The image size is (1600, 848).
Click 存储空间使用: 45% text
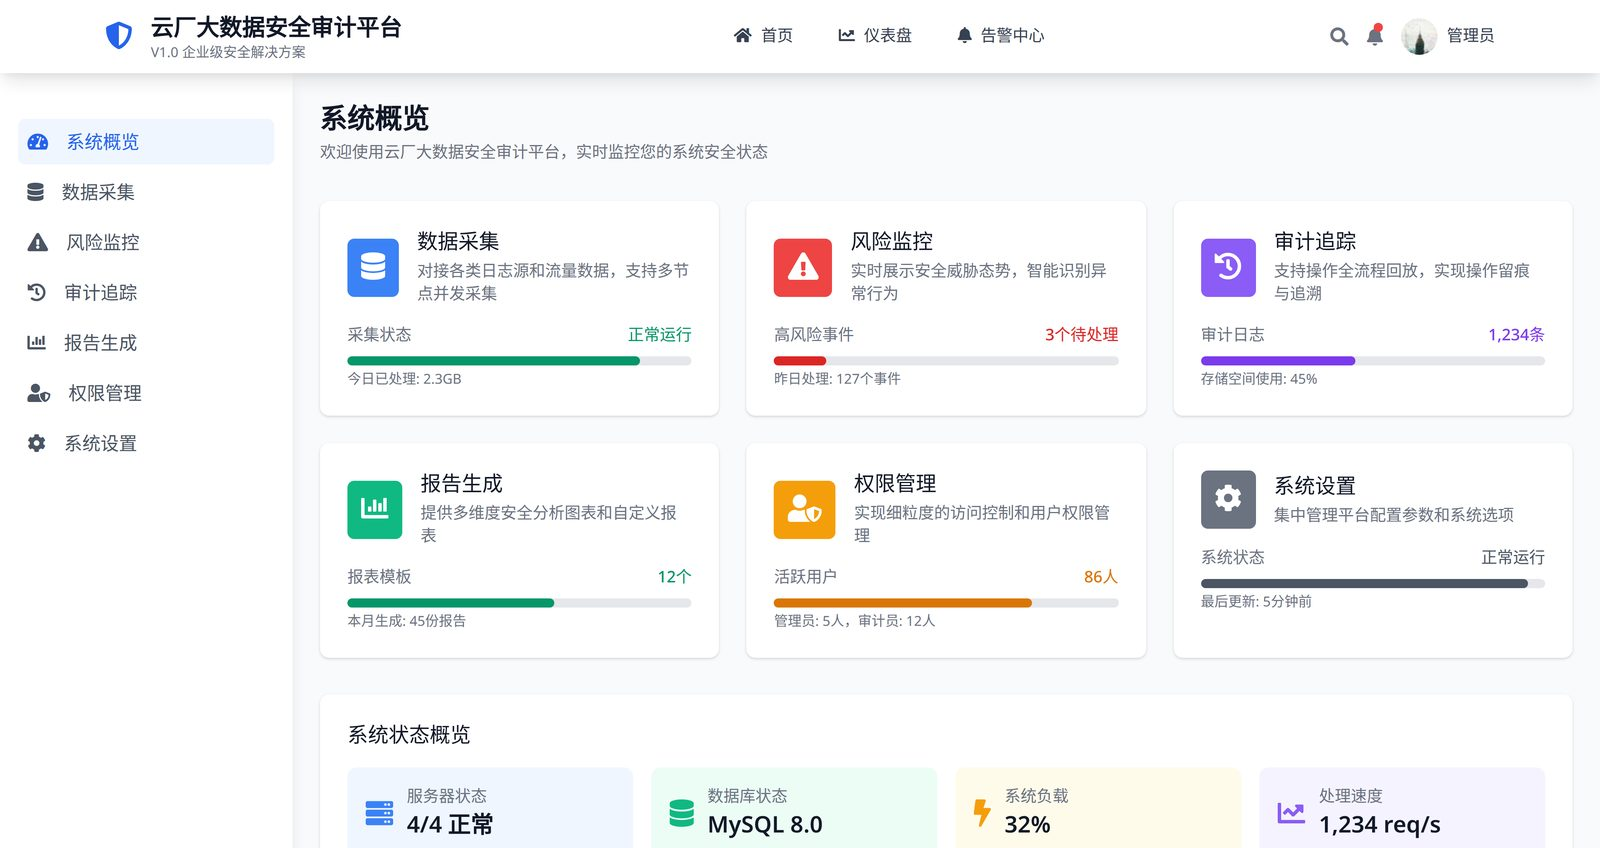(1259, 379)
